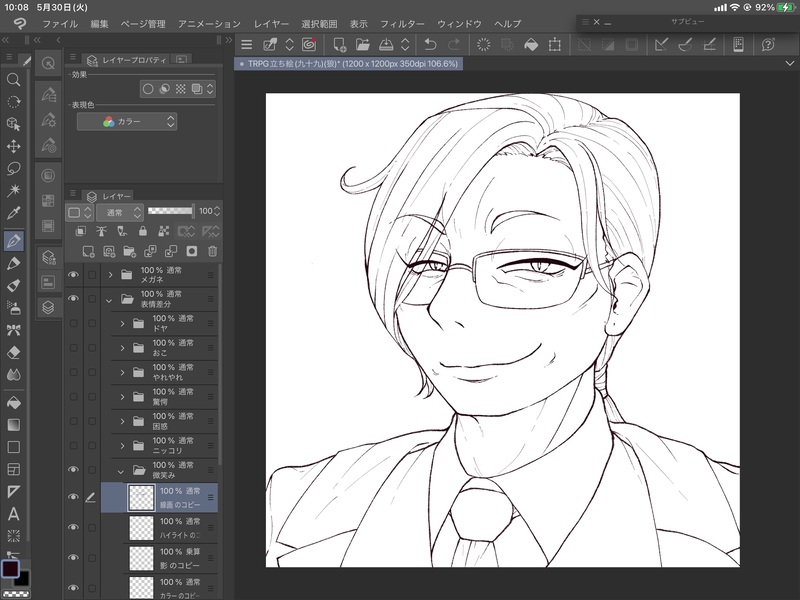Expand the おこ layer folder
This screenshot has height=600, width=800.
pyautogui.click(x=123, y=348)
